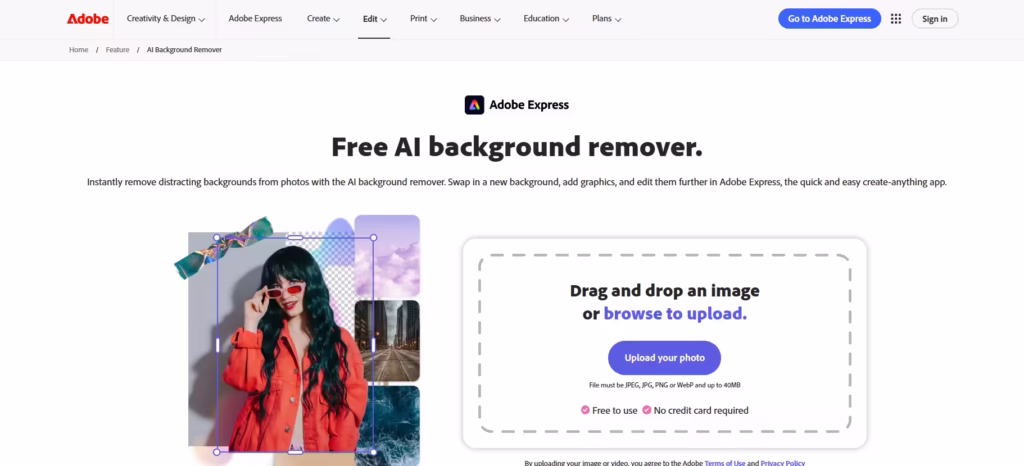The height and width of the screenshot is (466, 1024).
Task: Click the holographic ribbon sticker
Action: pos(223,247)
